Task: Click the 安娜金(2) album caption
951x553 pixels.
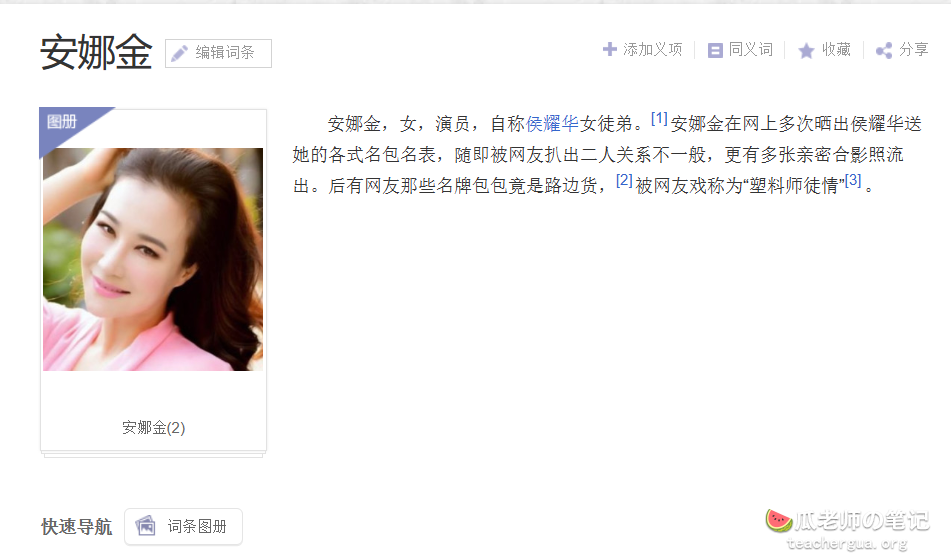Action: [x=153, y=427]
